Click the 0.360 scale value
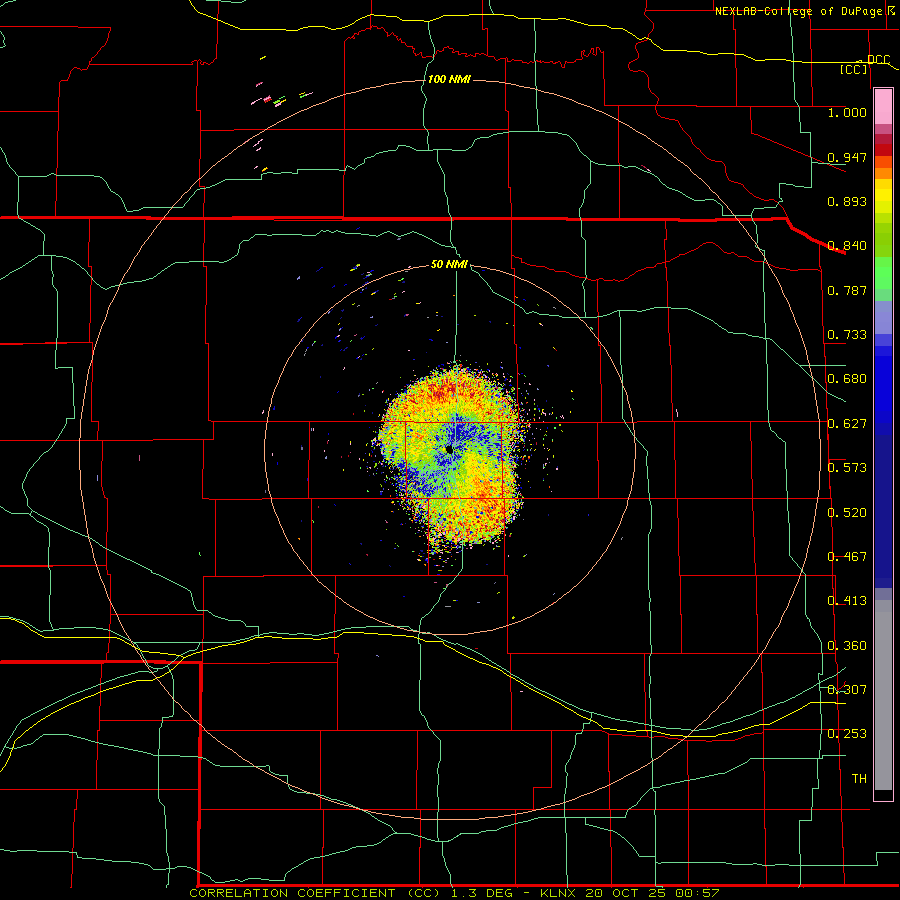This screenshot has height=900, width=900. pos(847,646)
